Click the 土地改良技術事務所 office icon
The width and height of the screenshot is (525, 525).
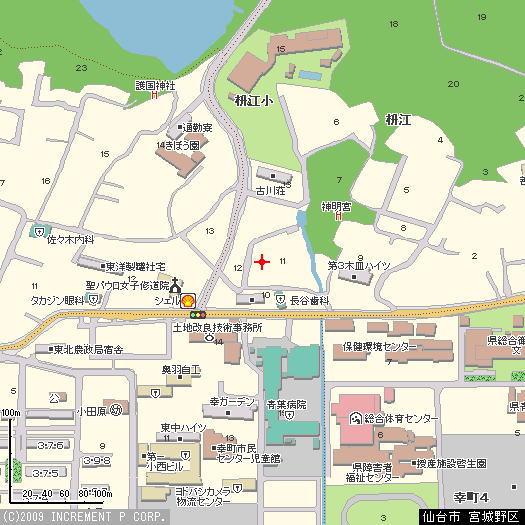coord(210,337)
